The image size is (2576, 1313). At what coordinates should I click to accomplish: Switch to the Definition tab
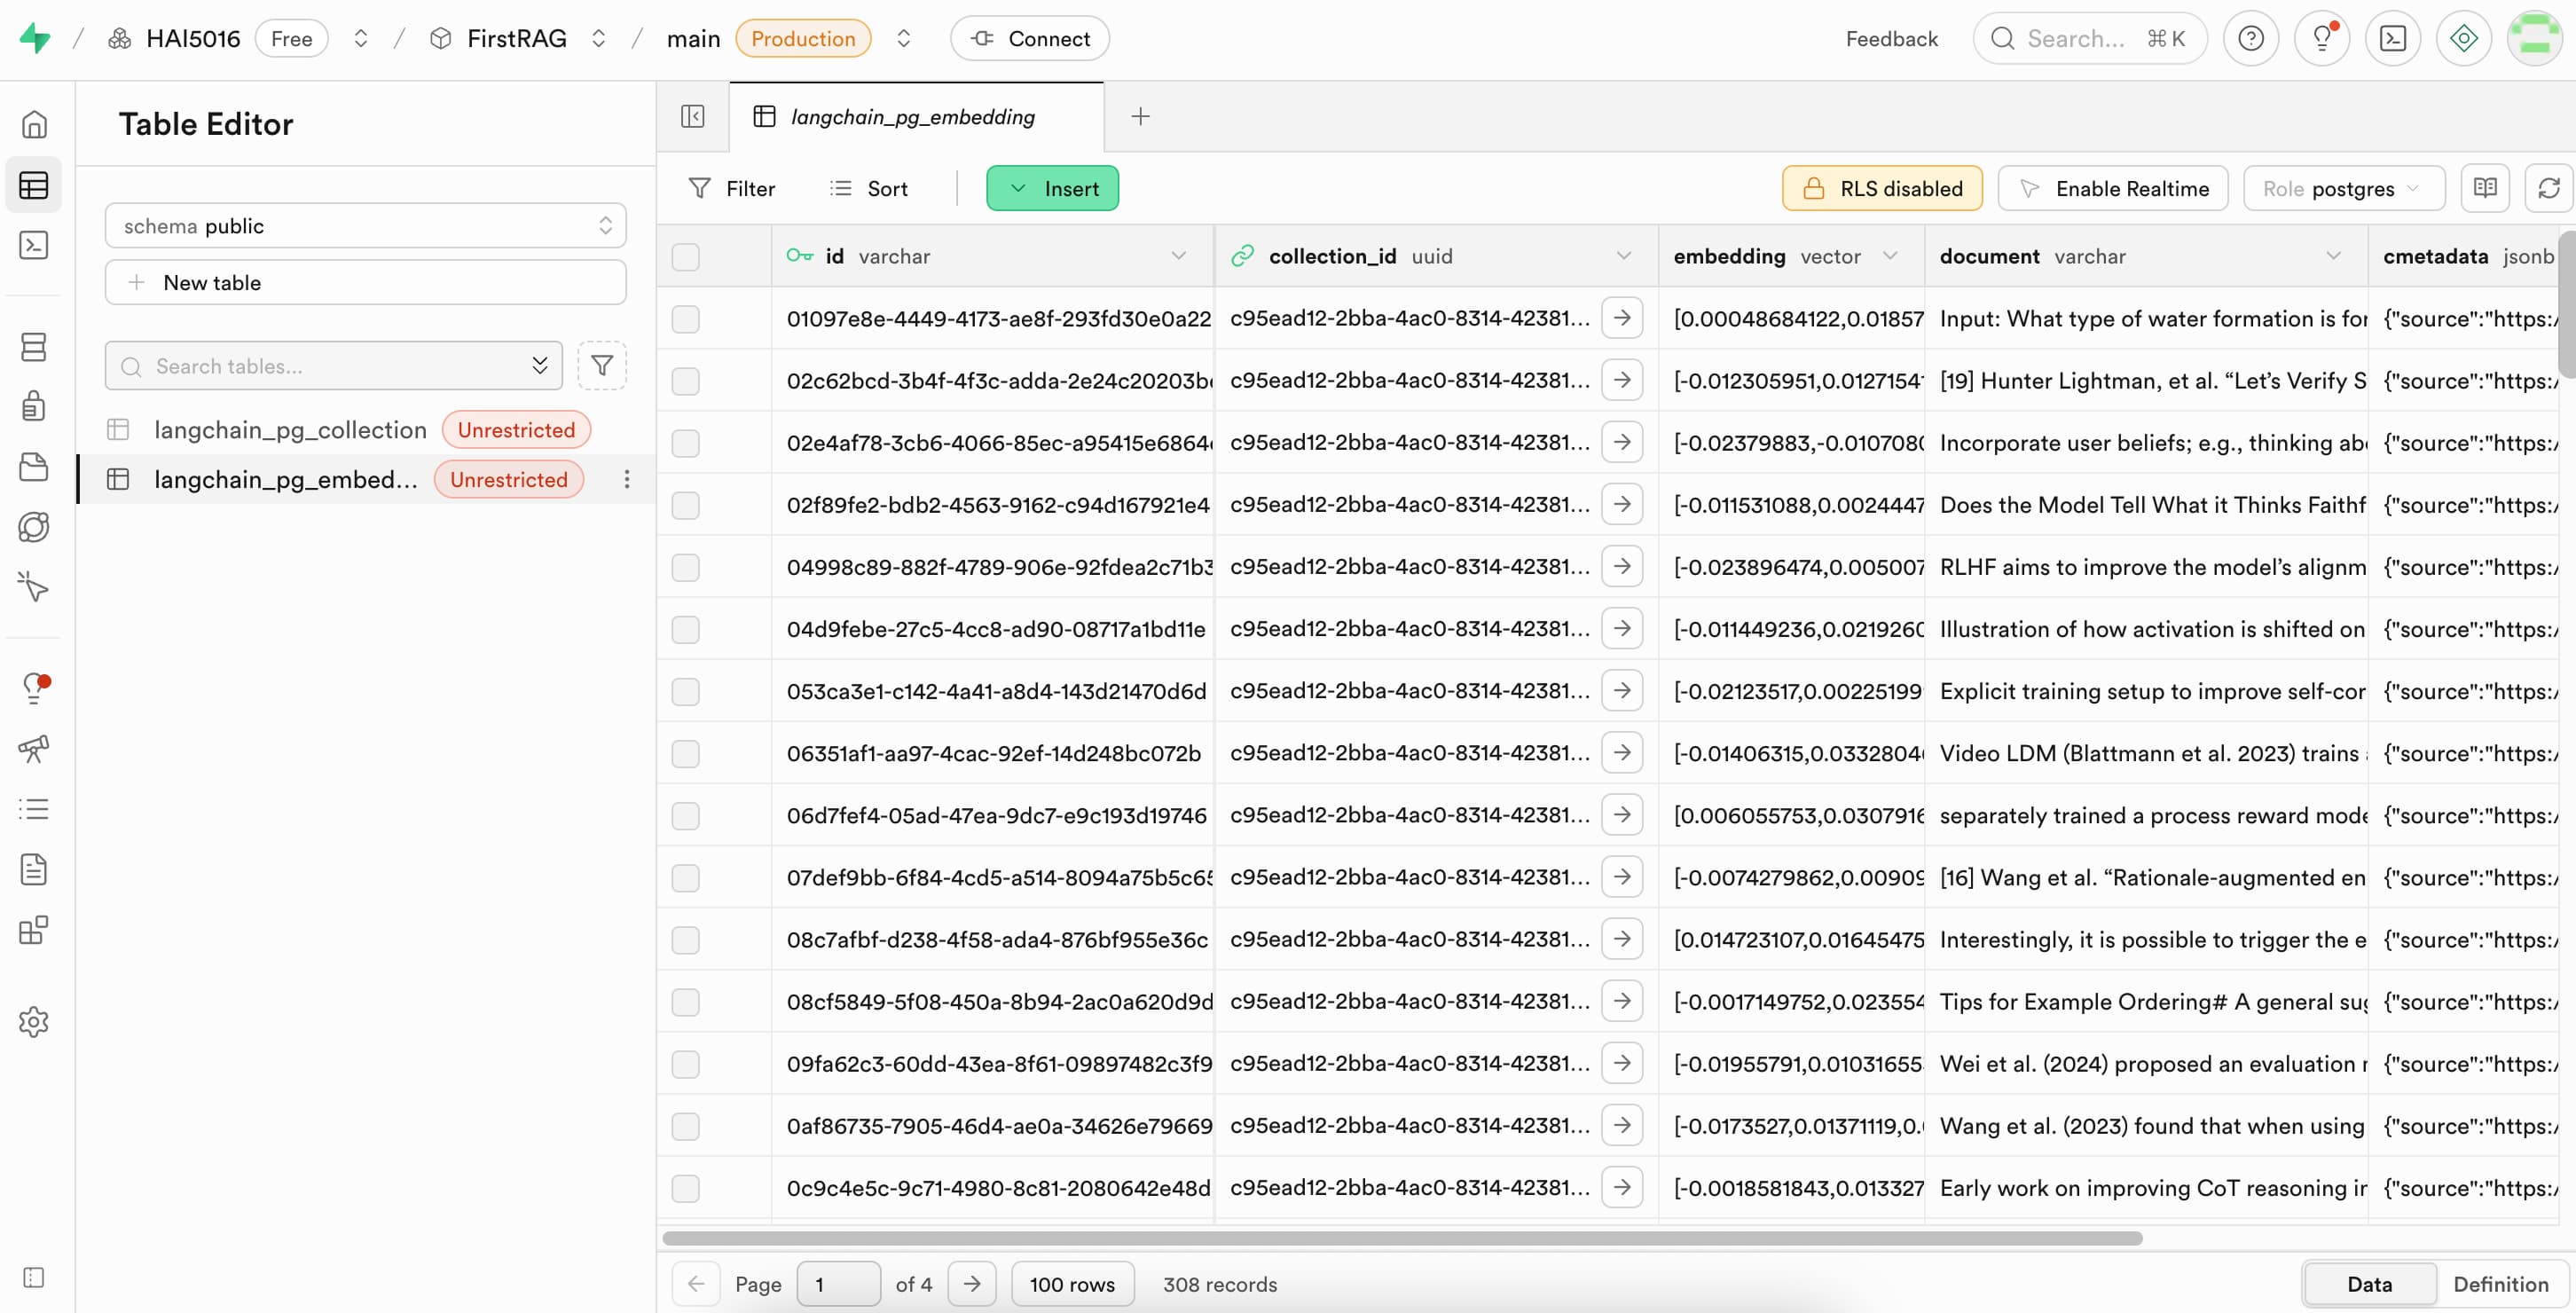[2500, 1284]
